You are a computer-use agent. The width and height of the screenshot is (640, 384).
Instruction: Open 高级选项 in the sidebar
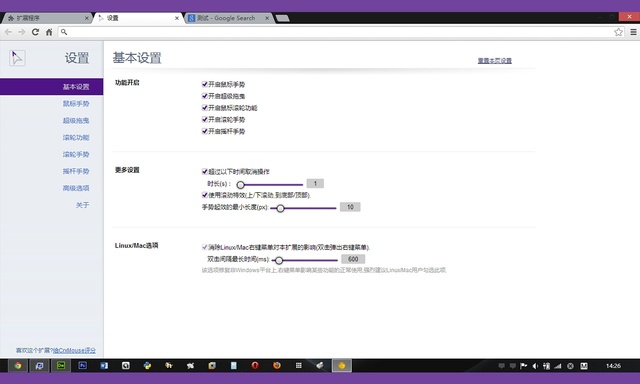[x=76, y=188]
